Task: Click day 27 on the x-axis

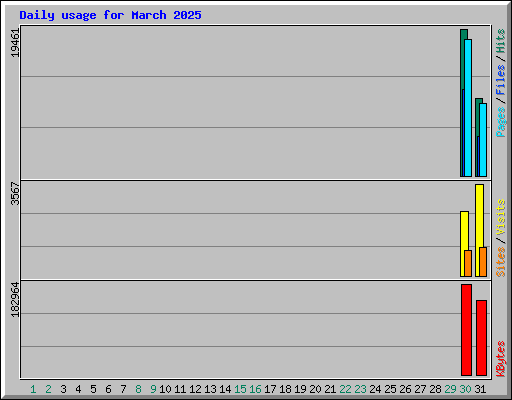Action: pyautogui.click(x=420, y=389)
